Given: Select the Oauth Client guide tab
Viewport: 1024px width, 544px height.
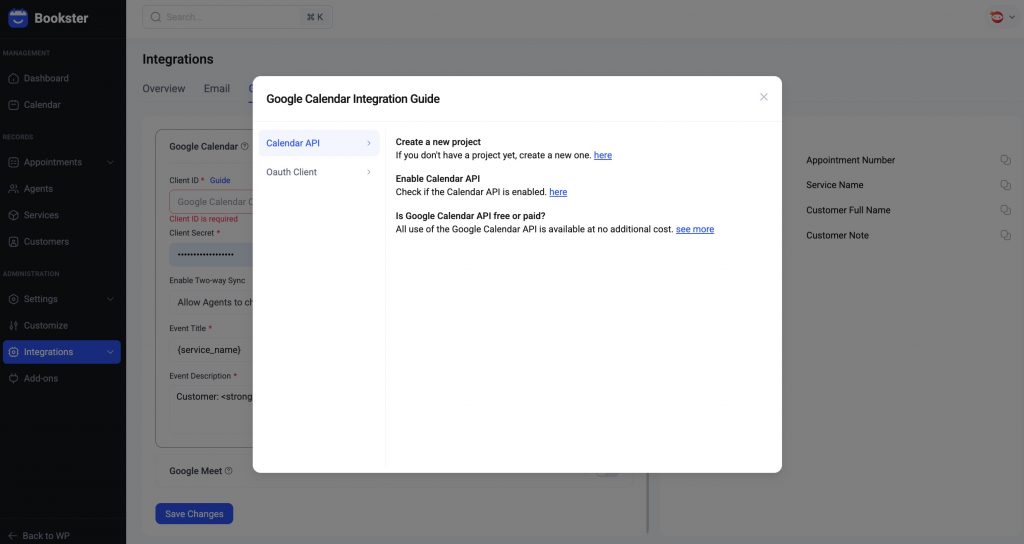Looking at the screenshot, I should point(319,172).
